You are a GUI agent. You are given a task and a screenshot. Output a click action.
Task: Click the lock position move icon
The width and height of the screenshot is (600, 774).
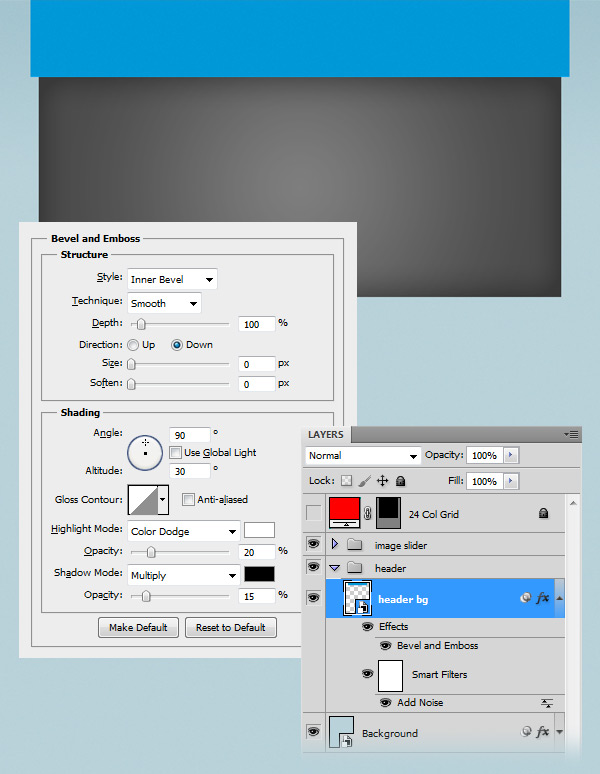382,481
